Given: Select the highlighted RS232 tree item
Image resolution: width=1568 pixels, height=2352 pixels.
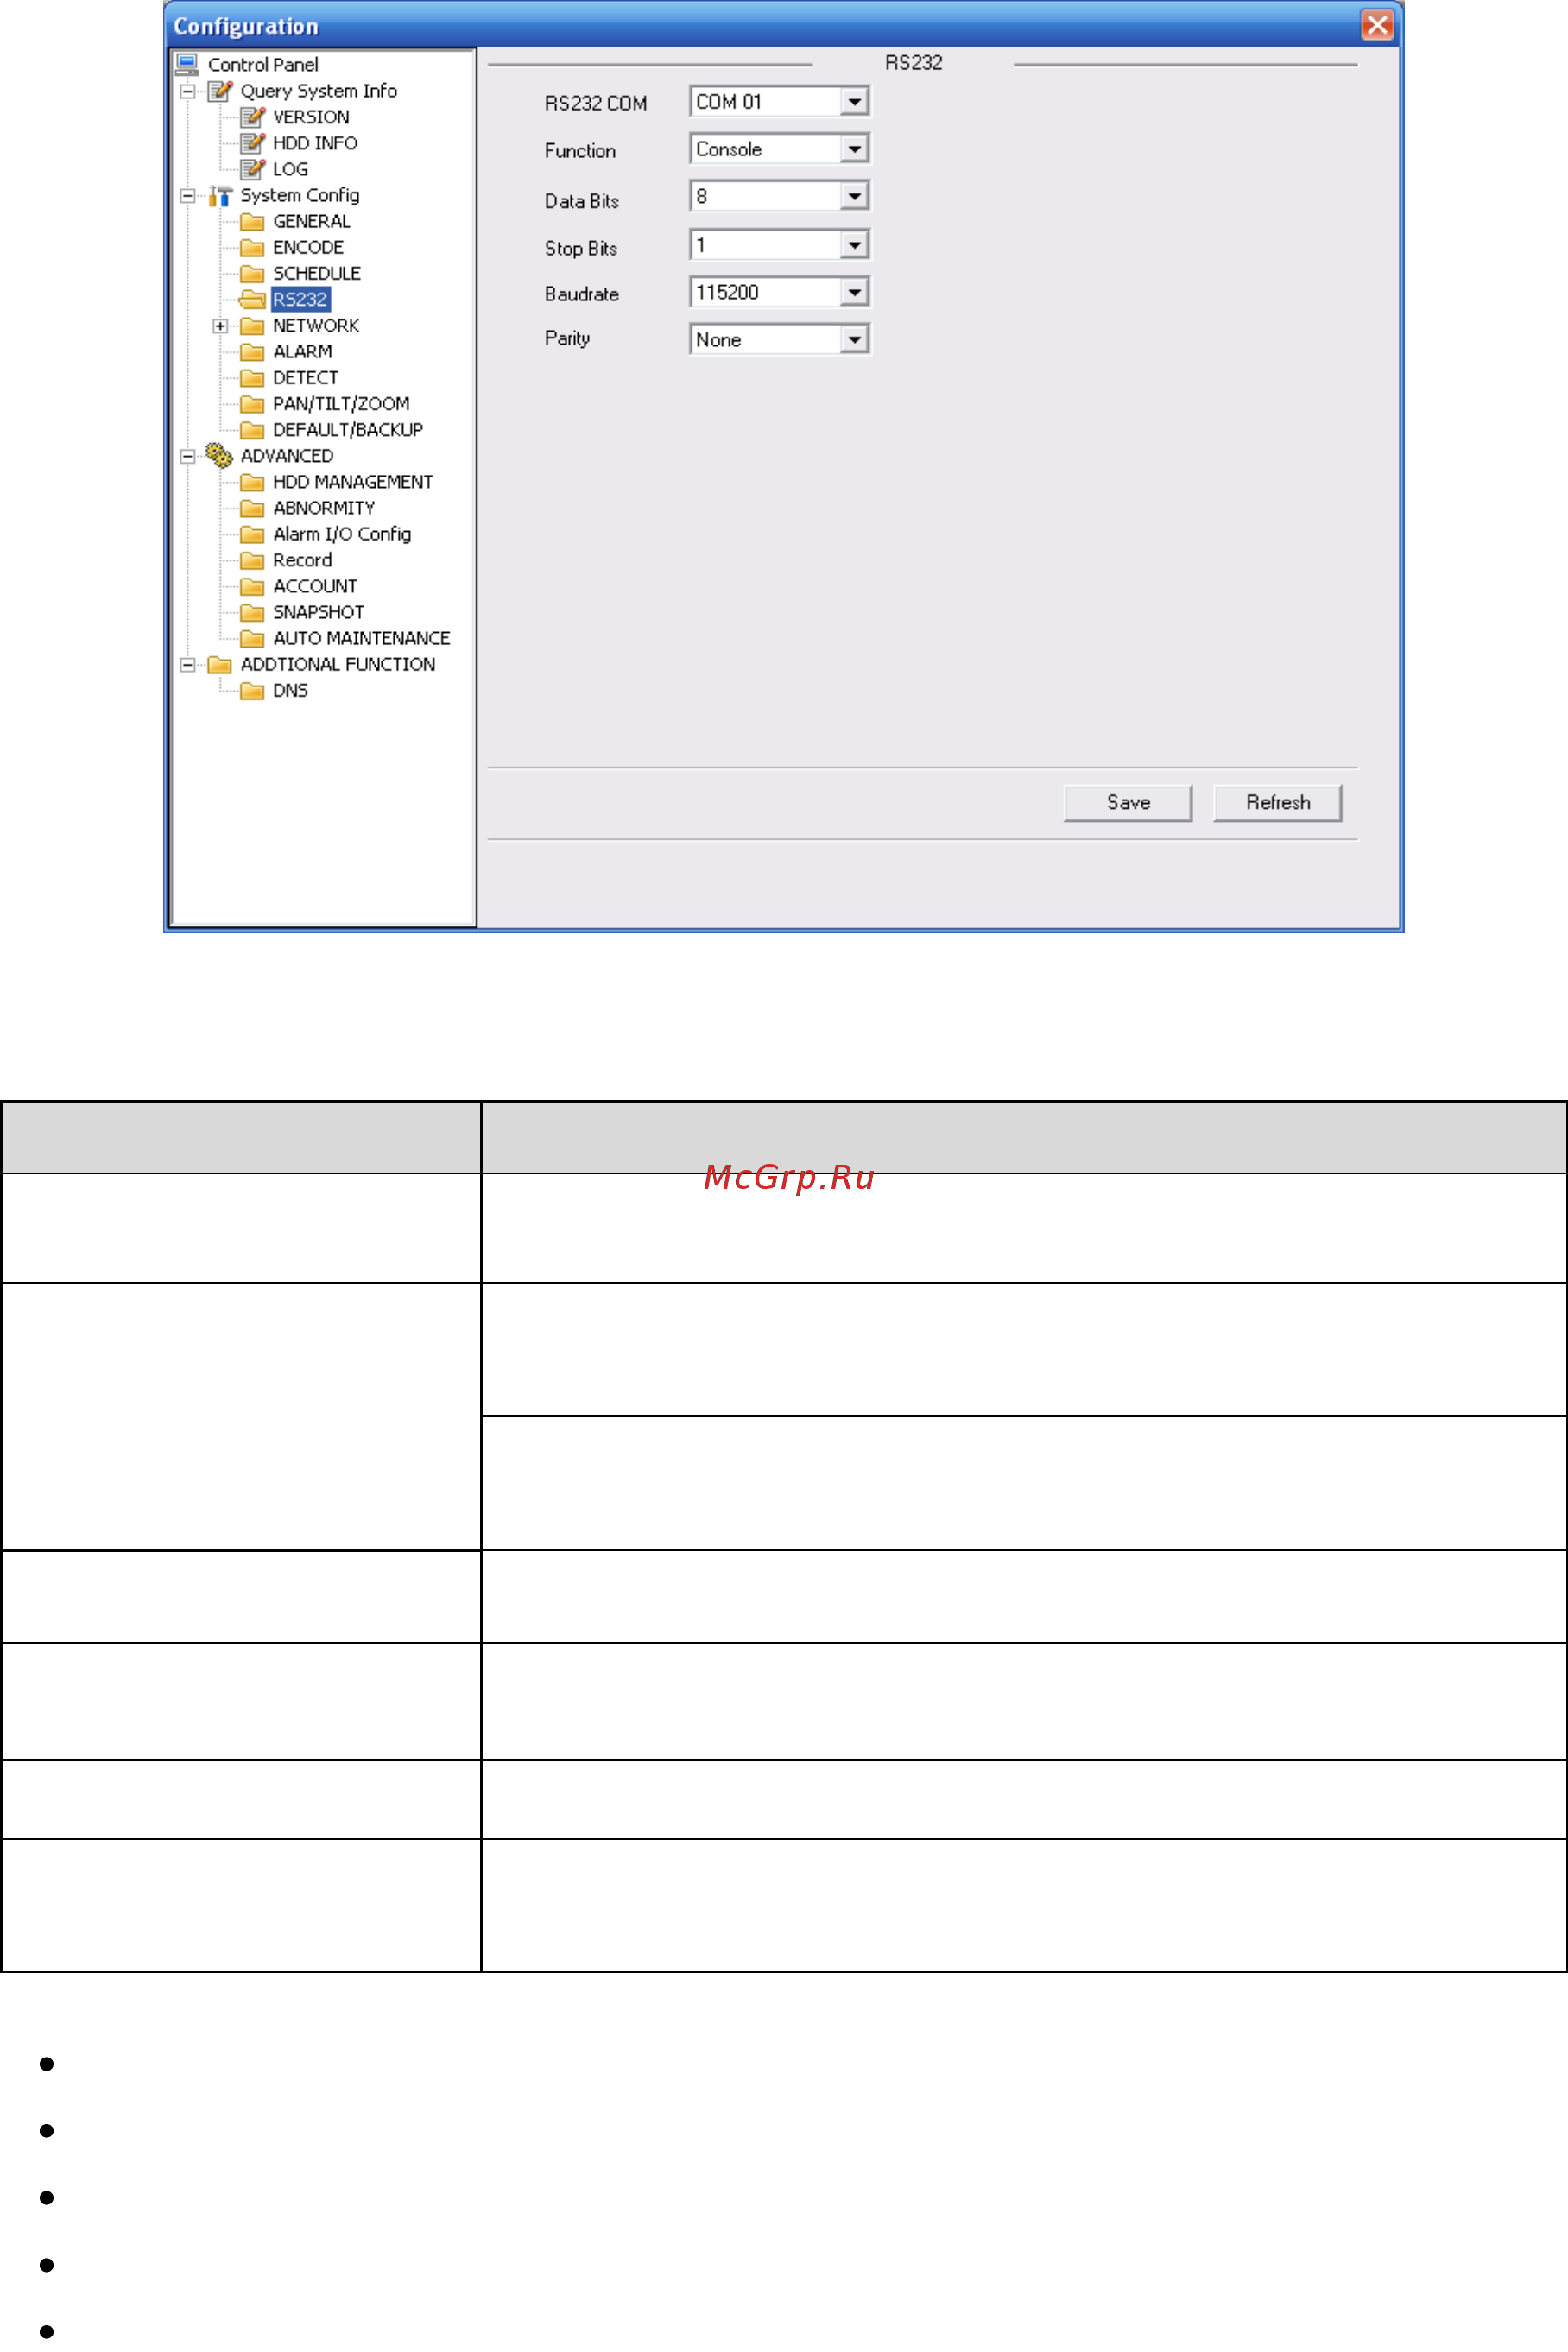Looking at the screenshot, I should pos(300,299).
